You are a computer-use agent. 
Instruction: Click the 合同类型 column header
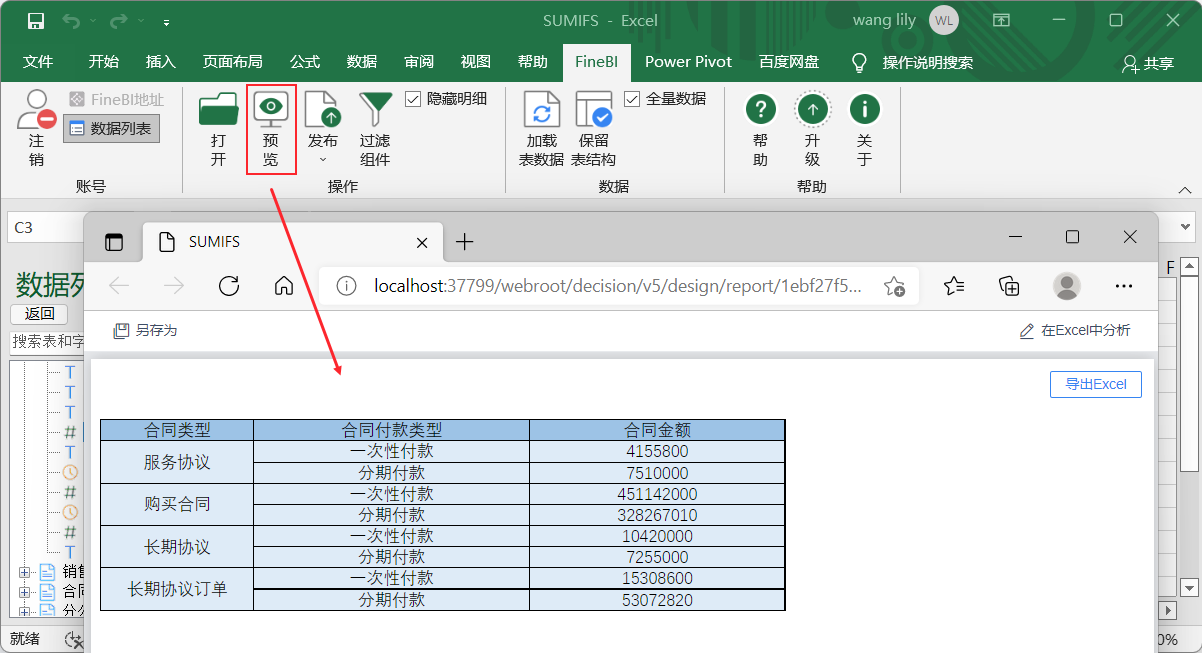177,430
